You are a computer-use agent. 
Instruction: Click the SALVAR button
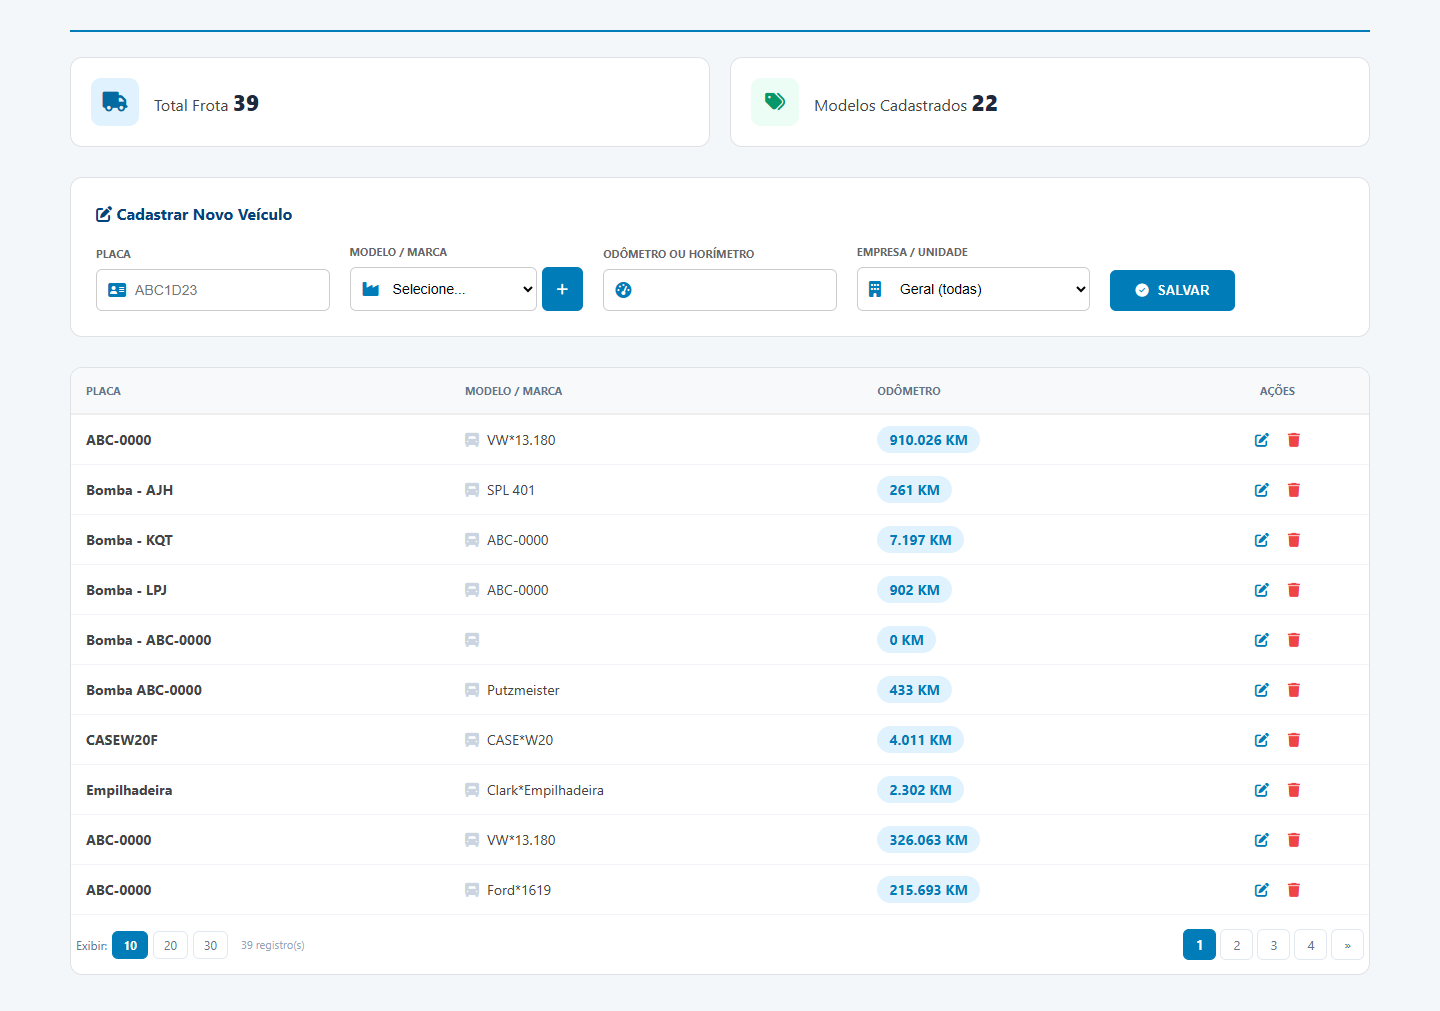pyautogui.click(x=1172, y=290)
